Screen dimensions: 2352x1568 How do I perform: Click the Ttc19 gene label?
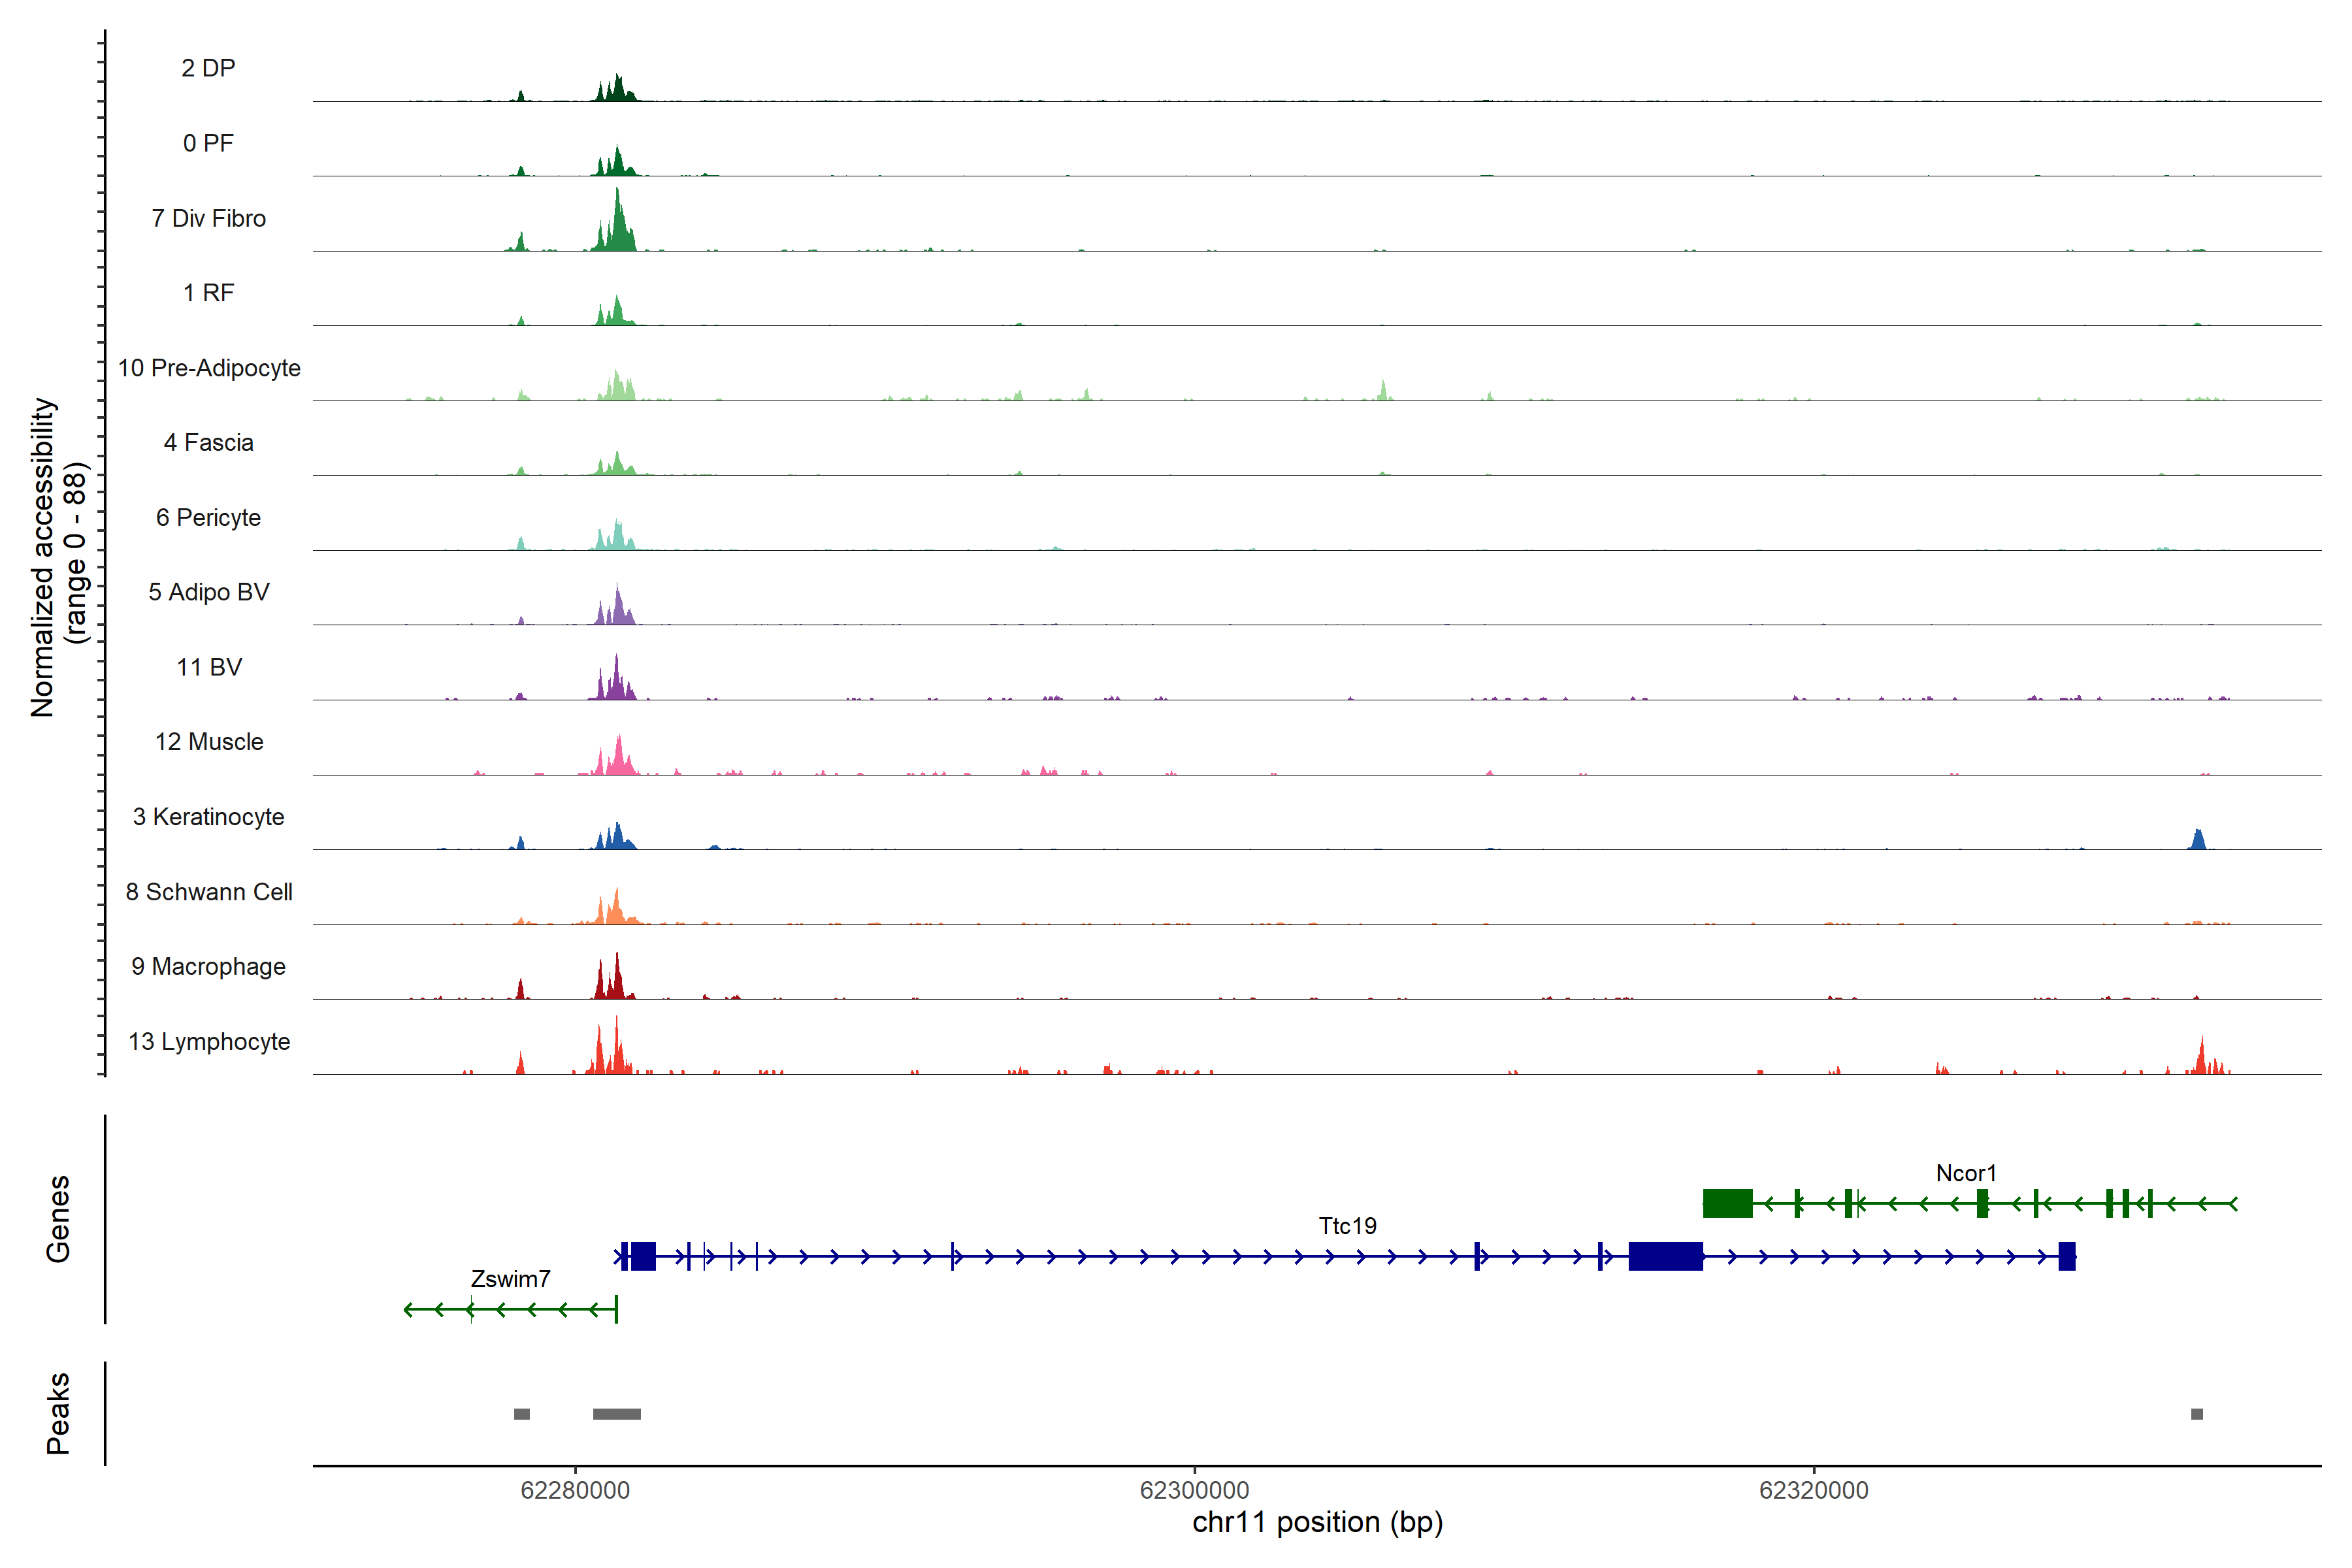pyautogui.click(x=1347, y=1226)
